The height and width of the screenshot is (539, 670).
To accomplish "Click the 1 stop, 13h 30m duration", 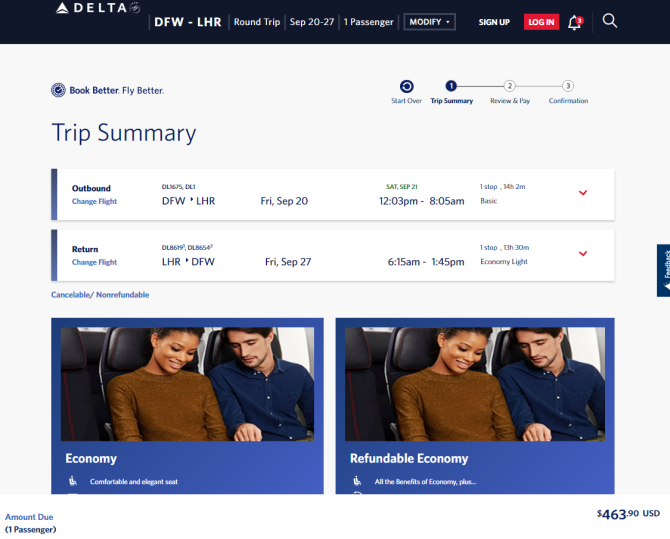I will [504, 247].
